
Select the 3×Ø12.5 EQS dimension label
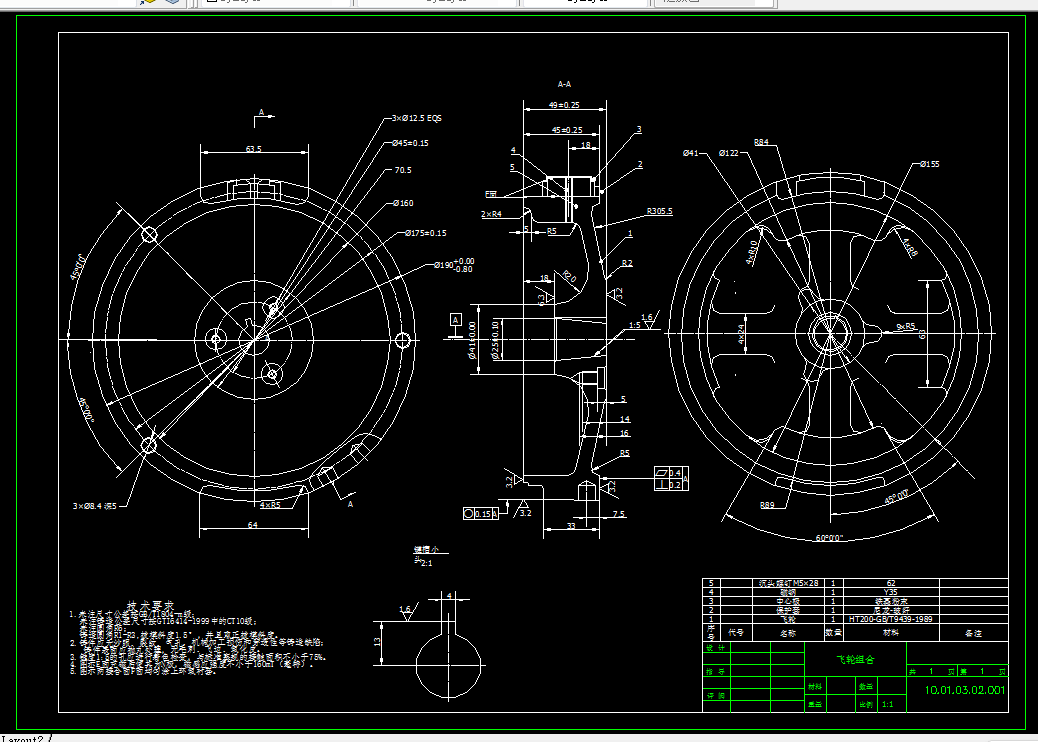pos(416,118)
